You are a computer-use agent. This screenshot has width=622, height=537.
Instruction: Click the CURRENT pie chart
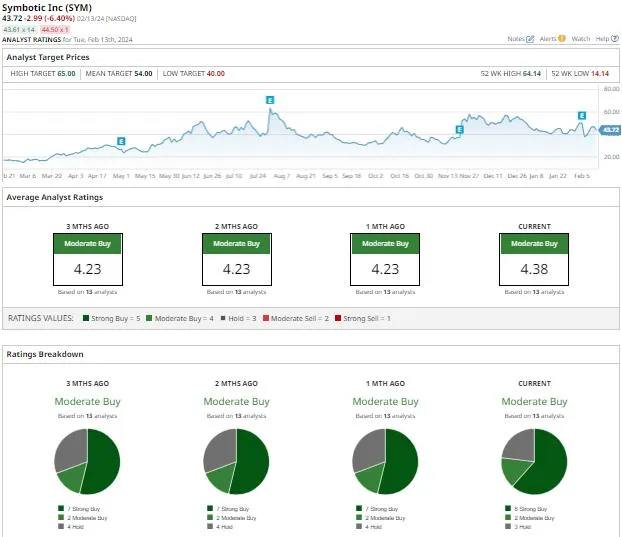pyautogui.click(x=534, y=461)
